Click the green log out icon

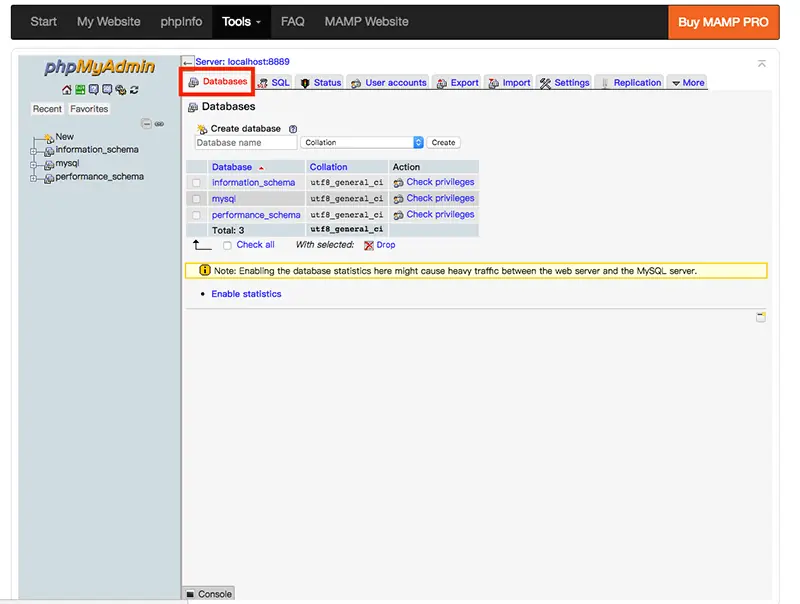coord(80,90)
